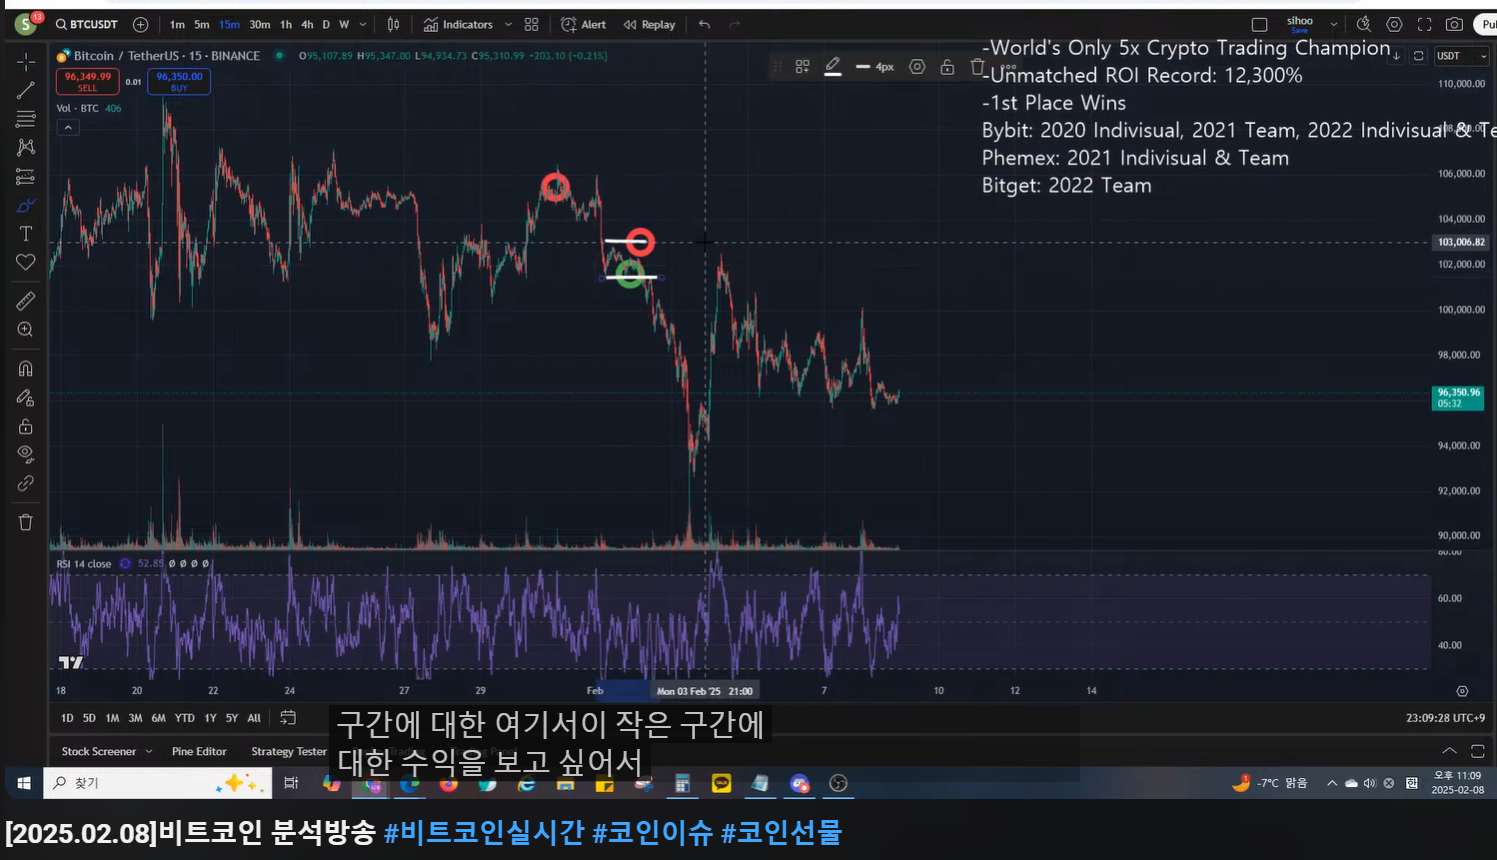Screen dimensions: 1497x860
Task: Open the Pine Editor tab
Action: pyautogui.click(x=199, y=751)
